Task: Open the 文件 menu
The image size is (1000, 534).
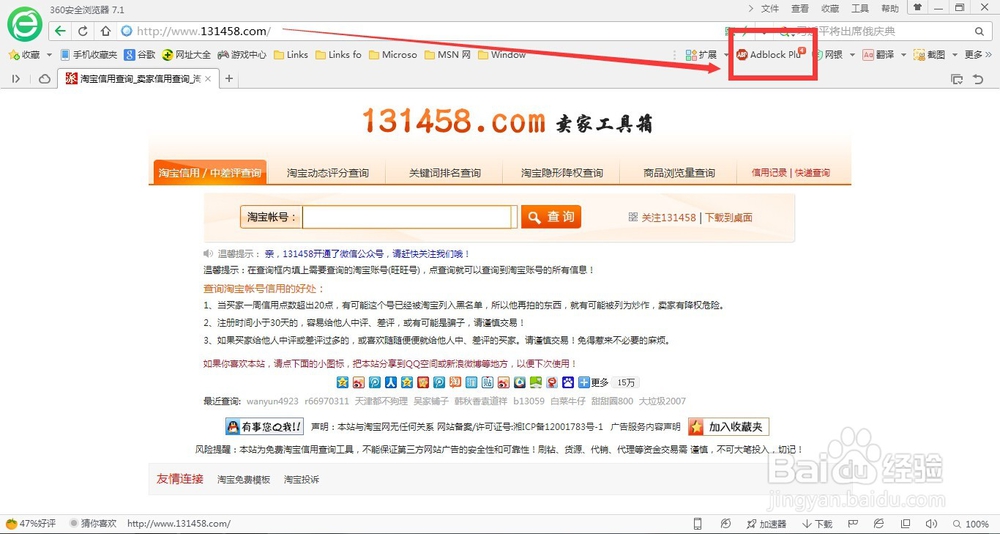Action: 770,8
